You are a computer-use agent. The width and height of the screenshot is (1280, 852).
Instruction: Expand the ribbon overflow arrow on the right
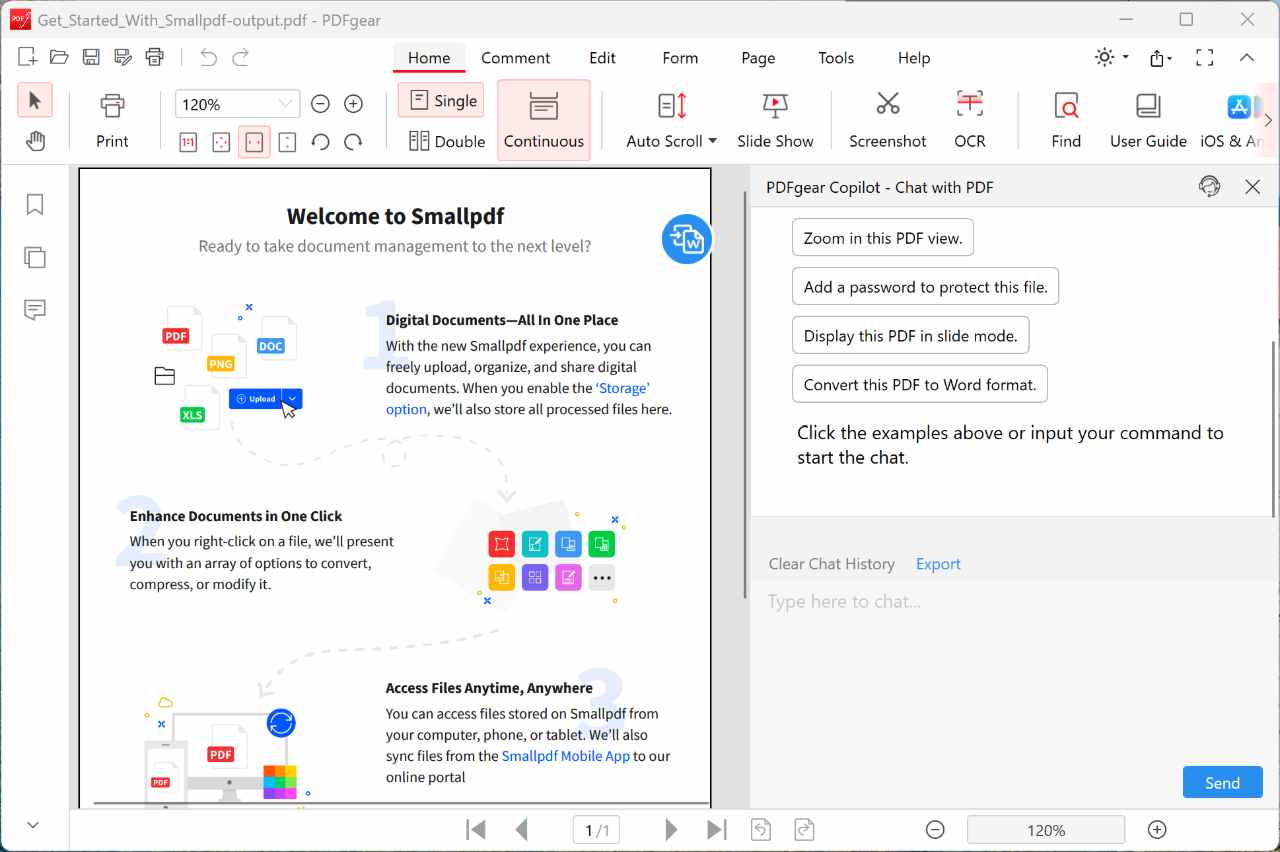click(1268, 120)
